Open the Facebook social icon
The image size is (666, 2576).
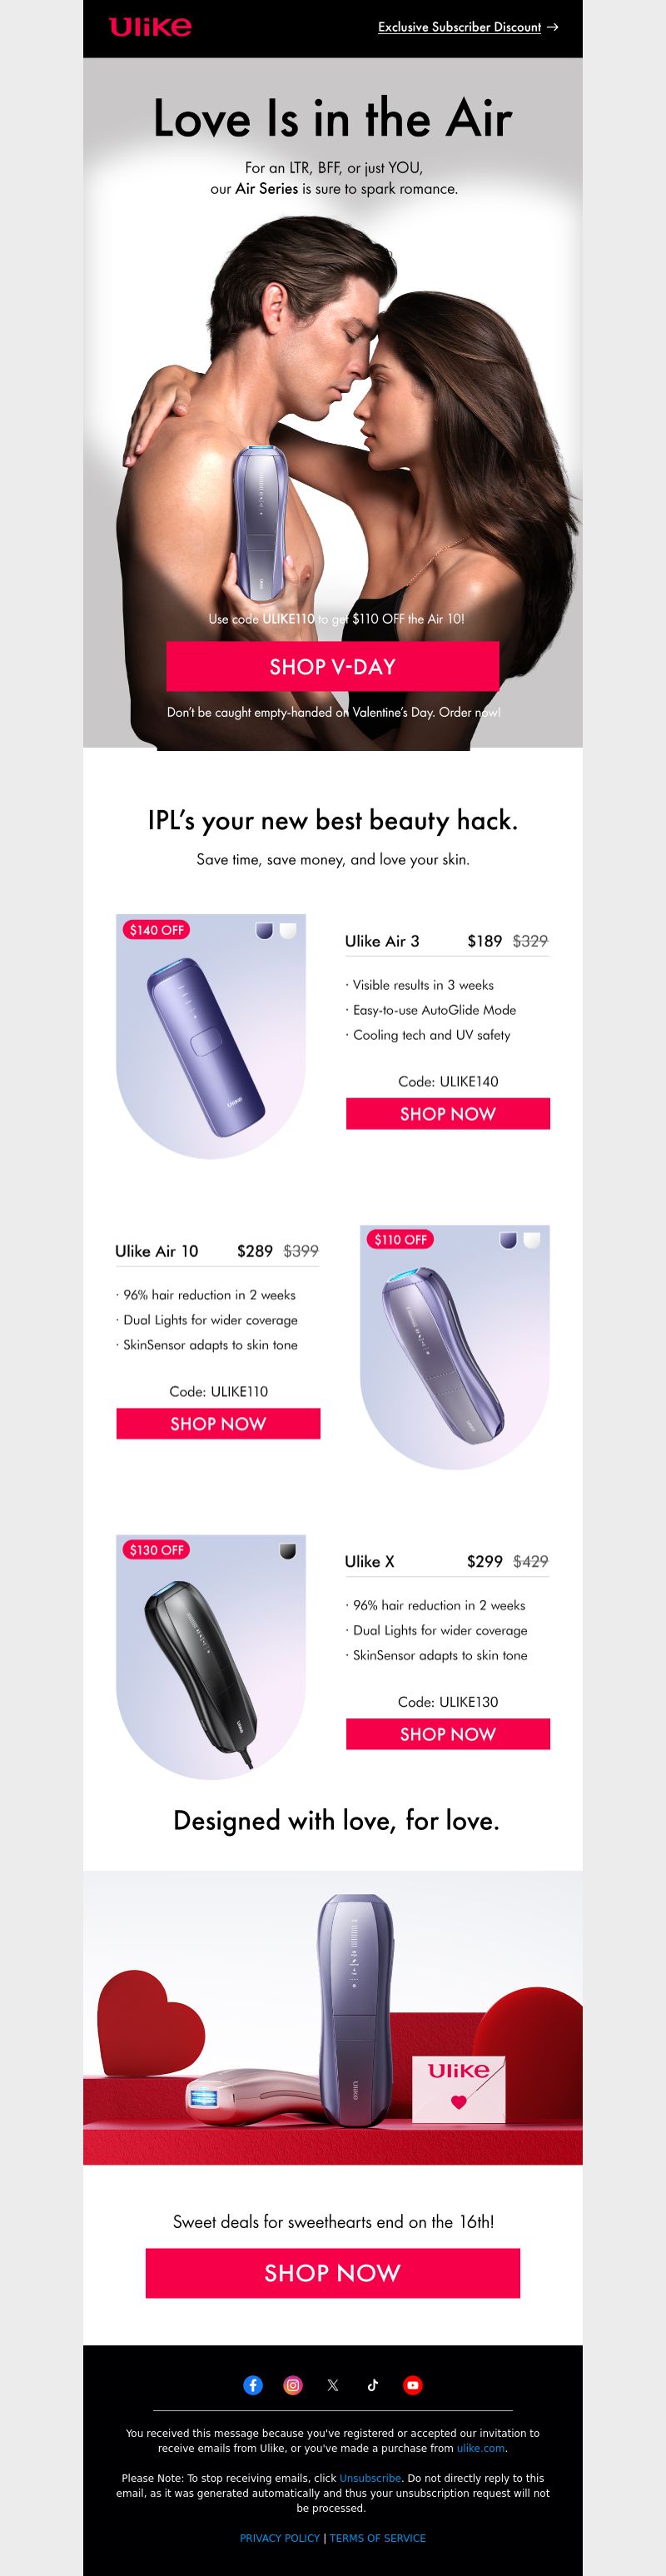click(253, 2385)
